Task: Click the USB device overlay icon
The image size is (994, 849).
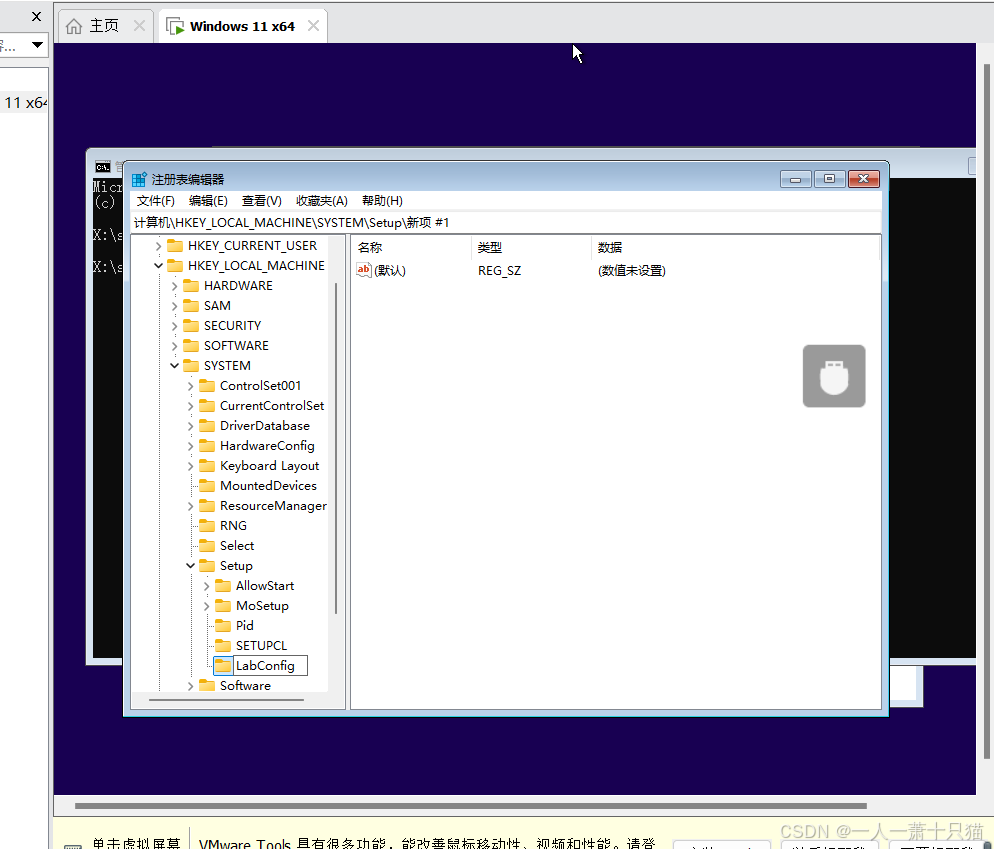Action: click(x=834, y=376)
